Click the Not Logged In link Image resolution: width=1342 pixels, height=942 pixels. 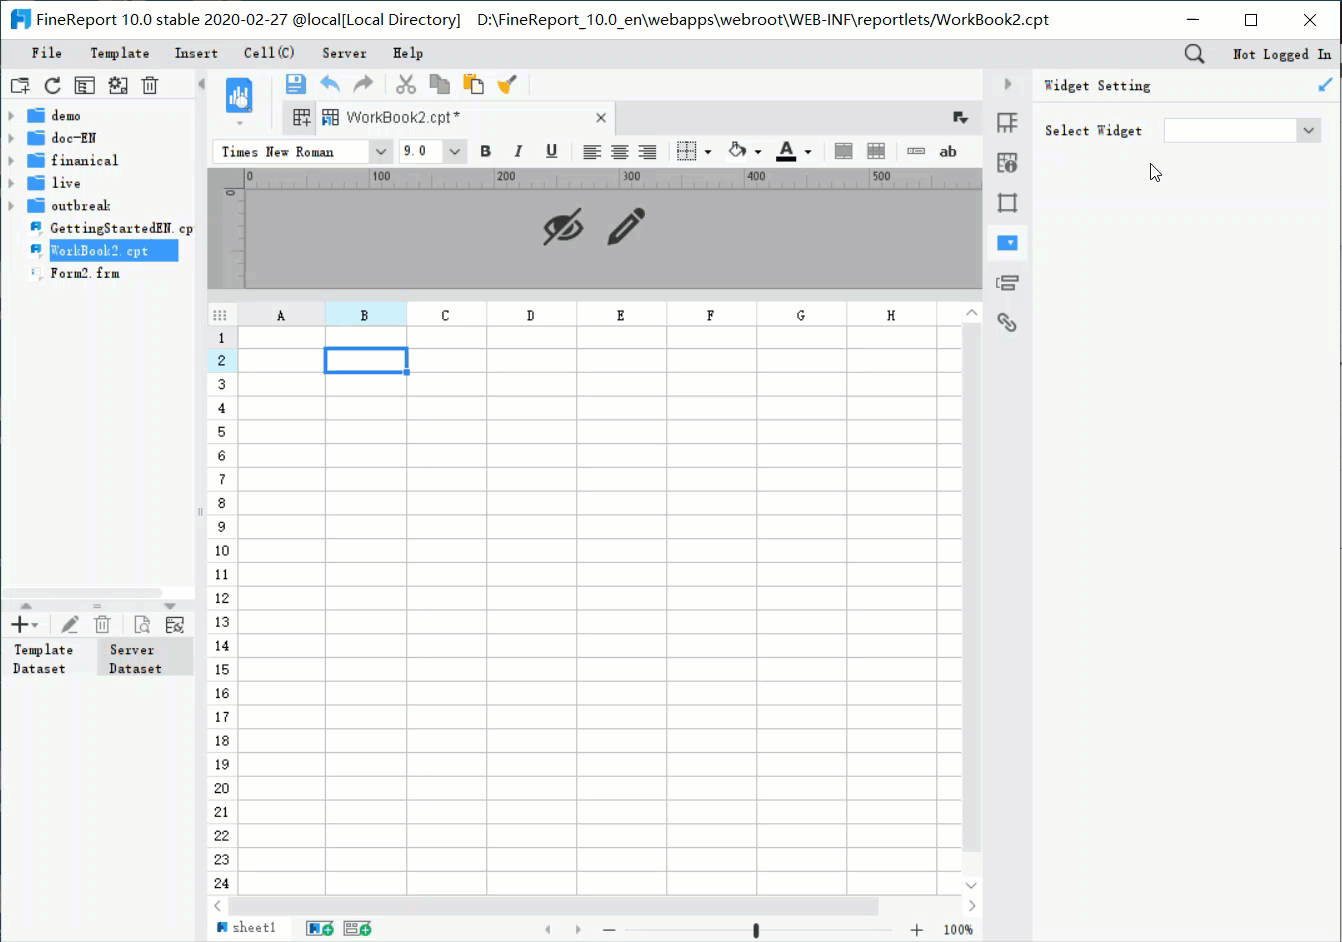click(1282, 54)
